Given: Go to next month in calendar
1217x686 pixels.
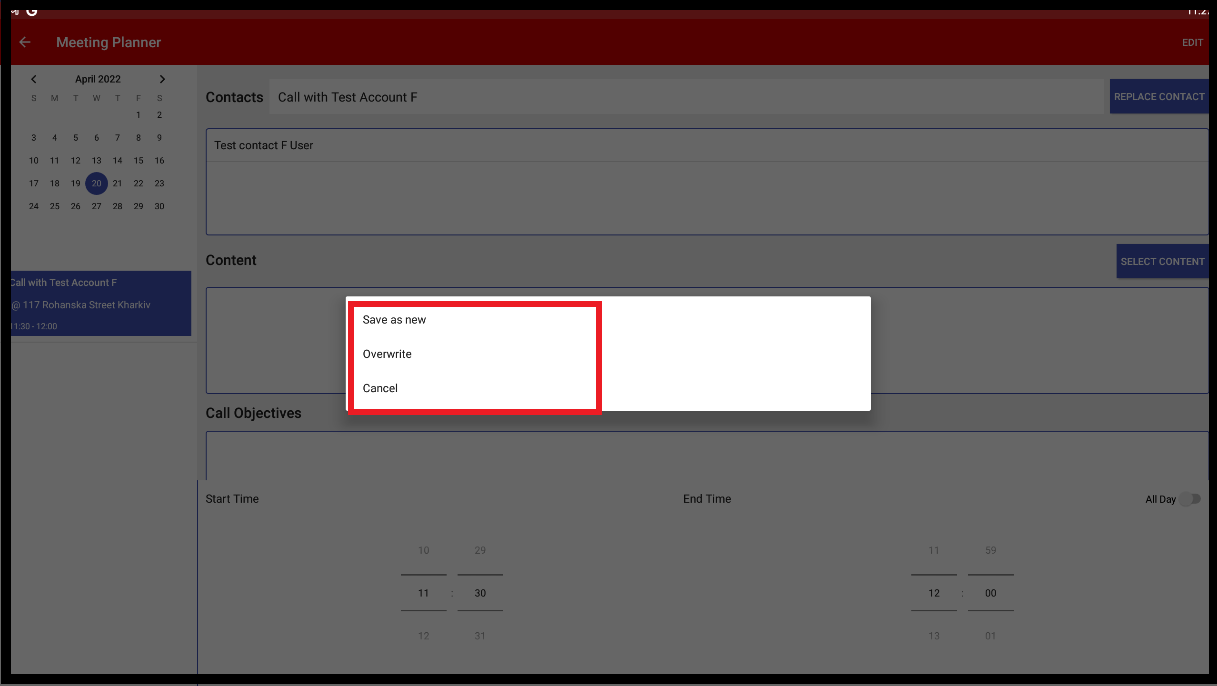Looking at the screenshot, I should tap(162, 79).
